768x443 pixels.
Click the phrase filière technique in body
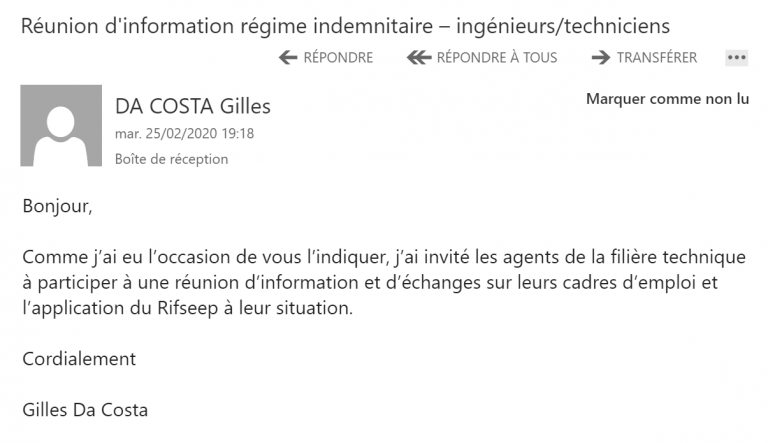point(676,258)
